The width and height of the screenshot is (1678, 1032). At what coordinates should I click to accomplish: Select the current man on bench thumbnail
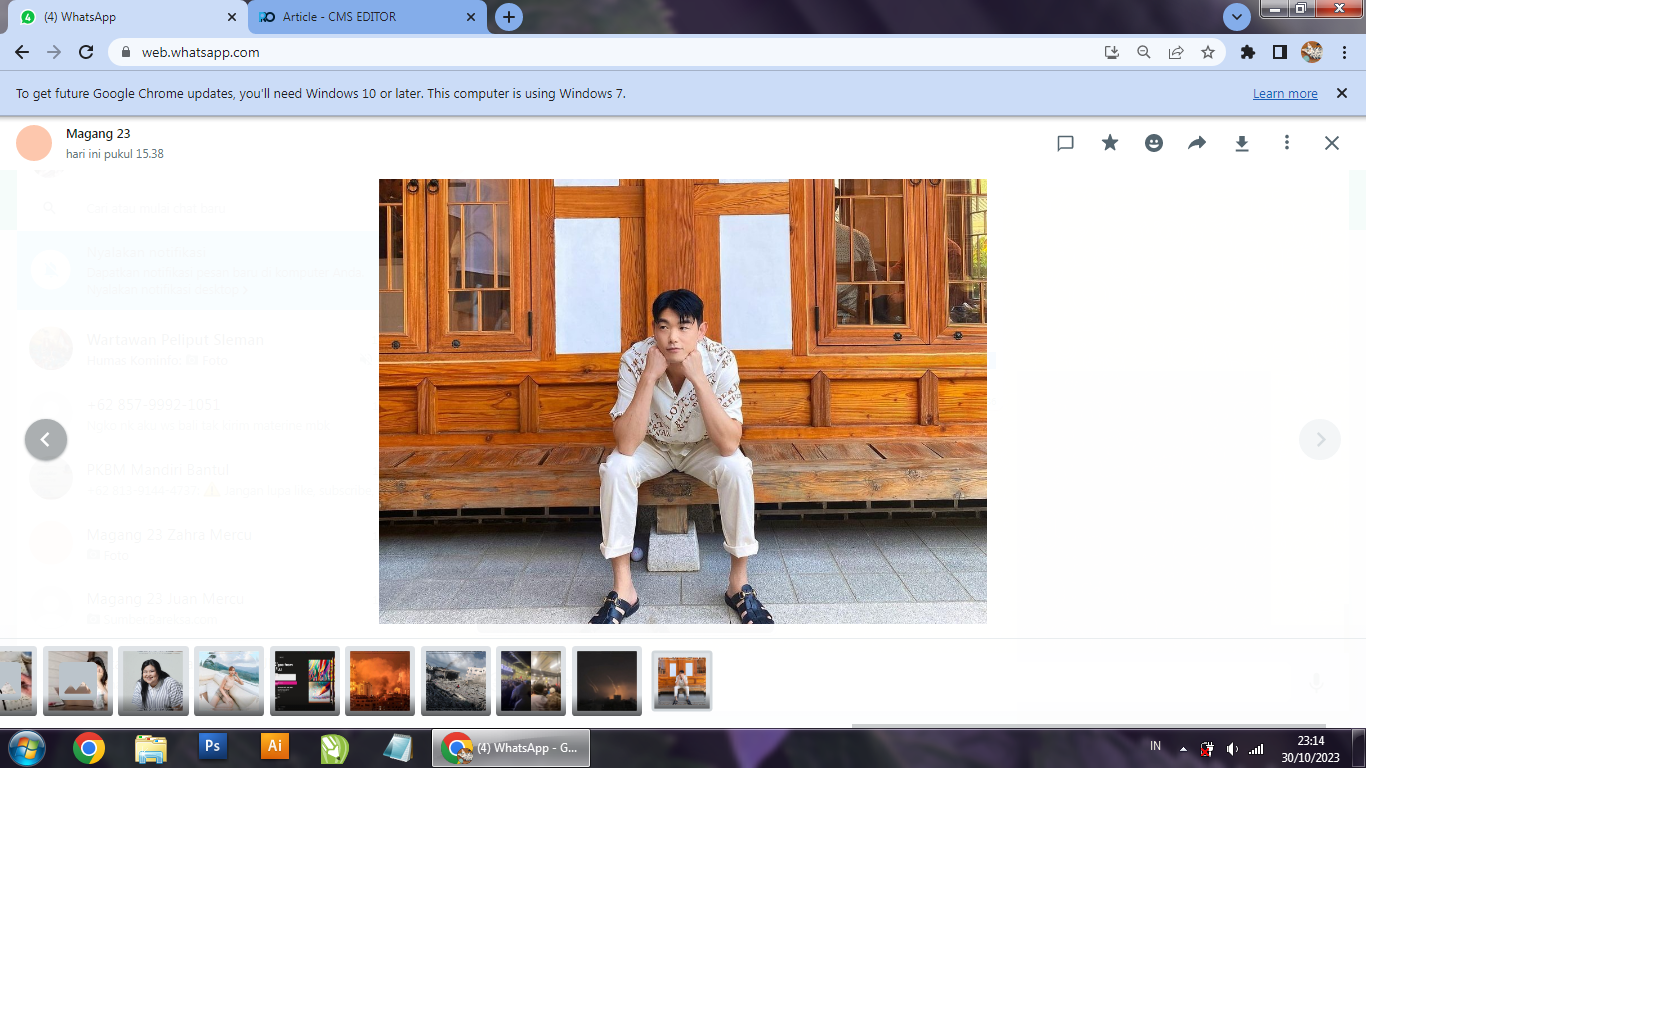[x=682, y=681]
